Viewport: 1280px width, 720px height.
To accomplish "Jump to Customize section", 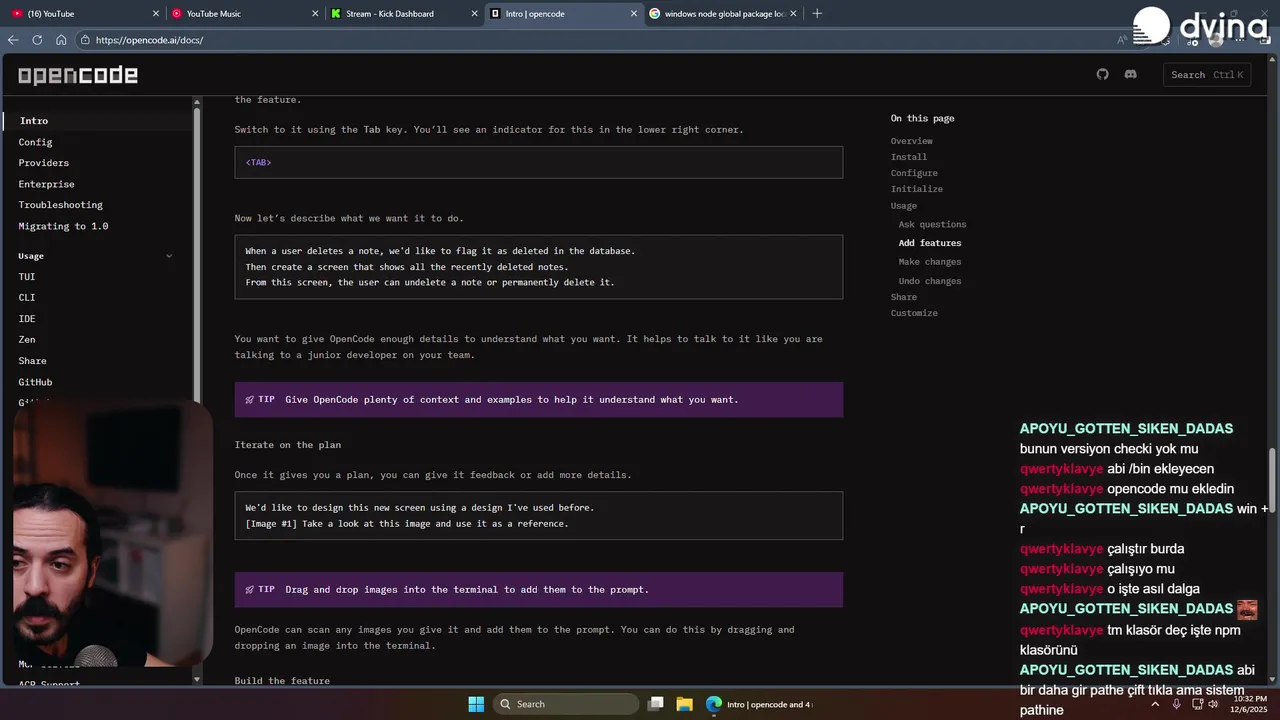I will [914, 313].
